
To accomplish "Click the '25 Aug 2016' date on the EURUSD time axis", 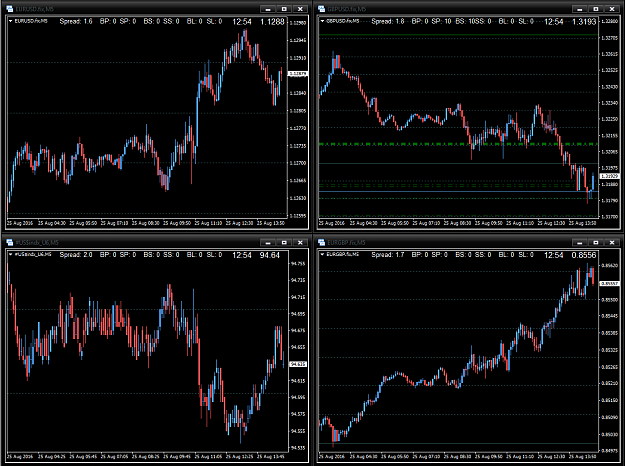I will [20, 223].
